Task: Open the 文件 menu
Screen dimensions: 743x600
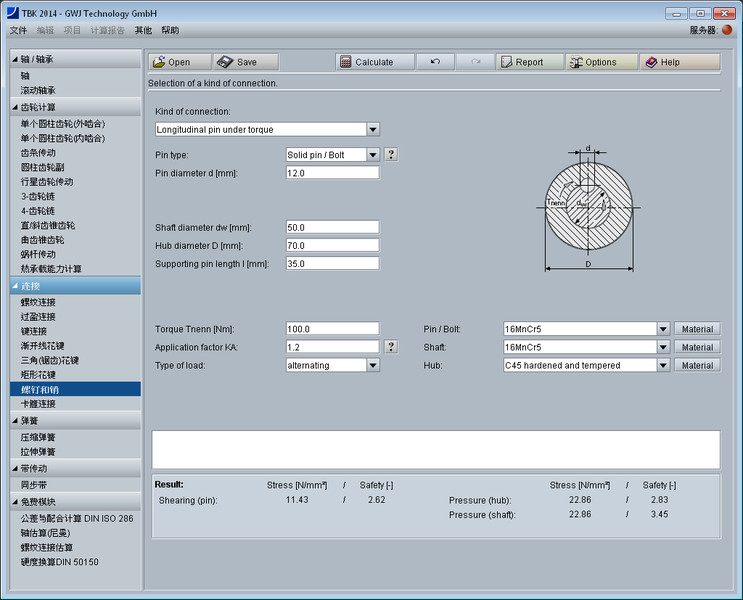Action: click(18, 30)
